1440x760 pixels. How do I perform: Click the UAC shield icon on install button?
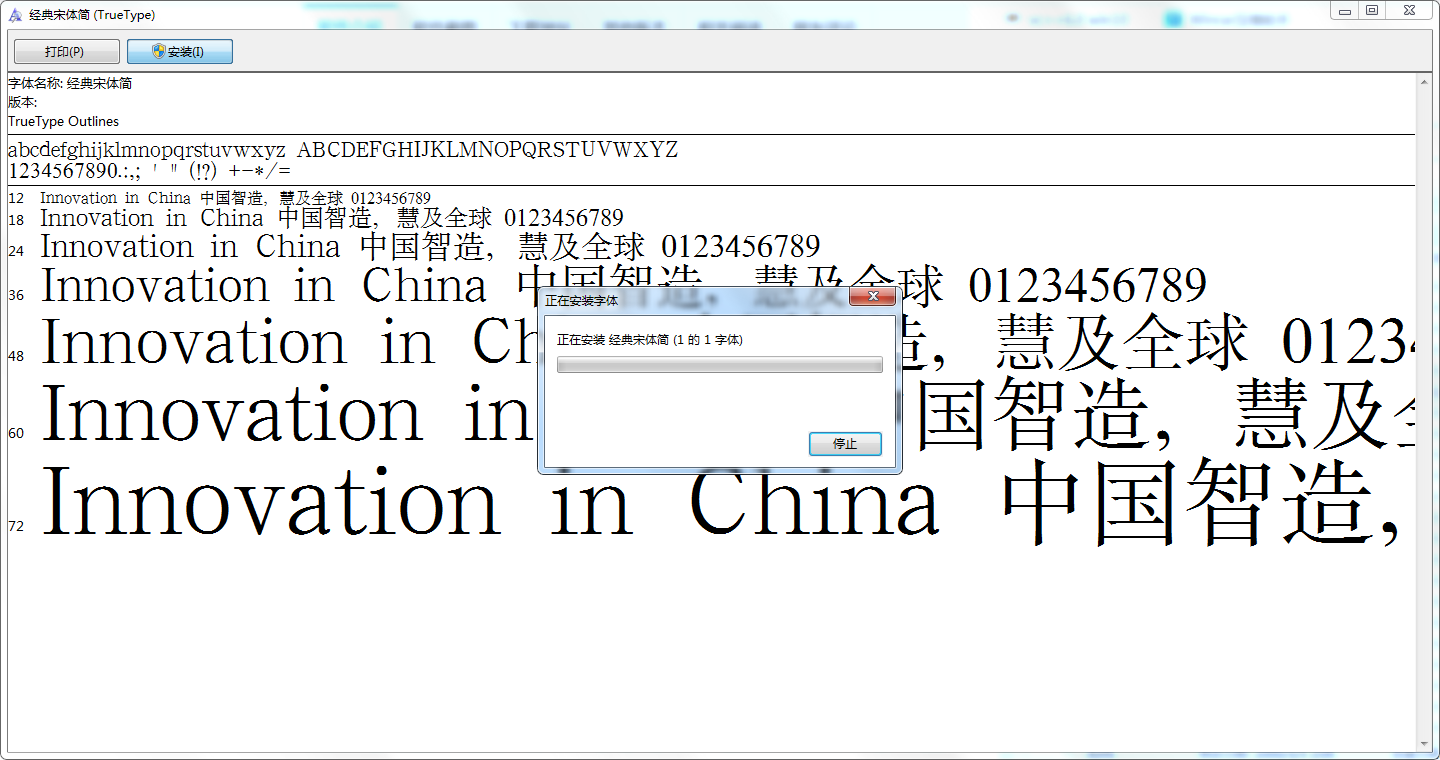[x=158, y=51]
